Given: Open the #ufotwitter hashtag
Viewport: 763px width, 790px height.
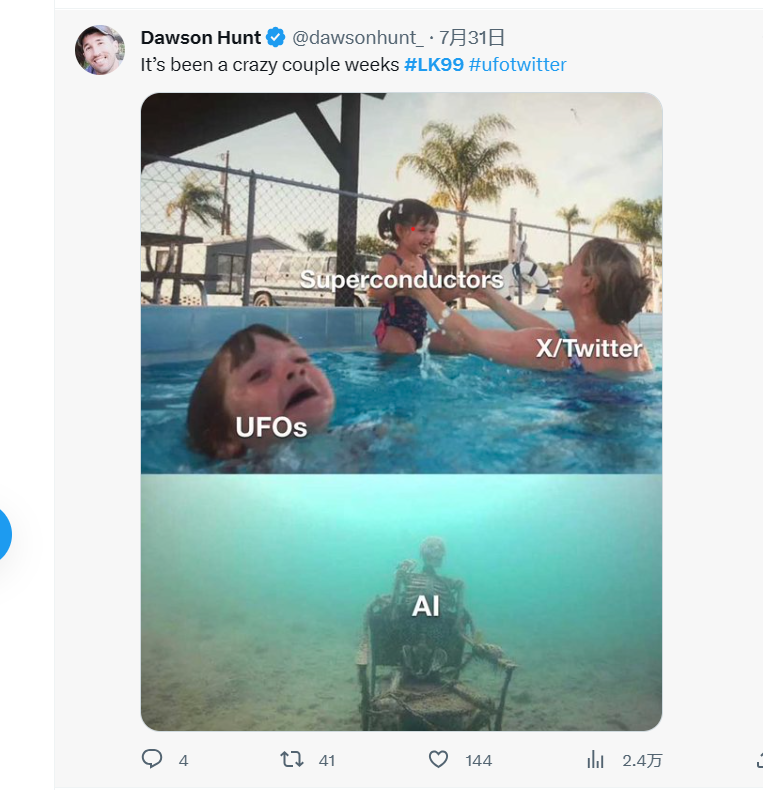Looking at the screenshot, I should [517, 64].
